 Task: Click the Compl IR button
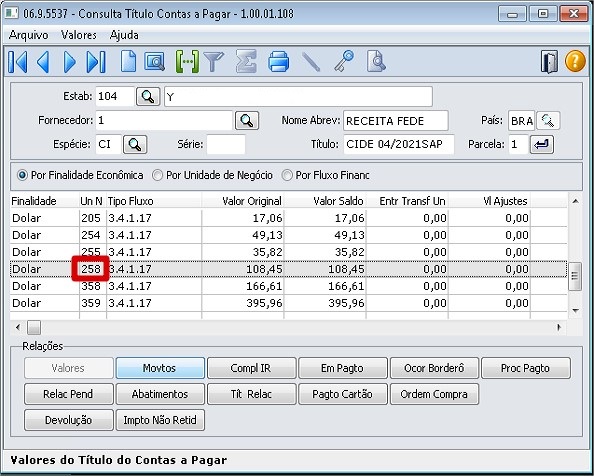(252, 368)
